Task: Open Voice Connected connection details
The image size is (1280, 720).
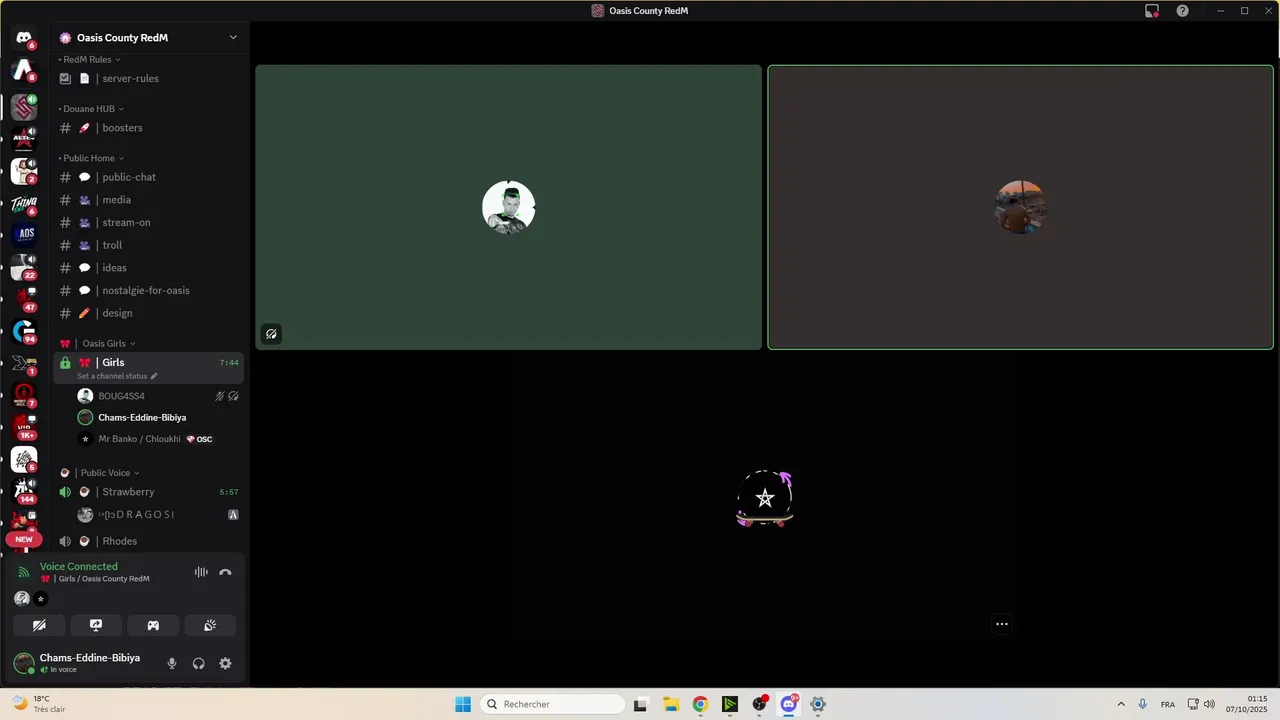Action: (79, 566)
